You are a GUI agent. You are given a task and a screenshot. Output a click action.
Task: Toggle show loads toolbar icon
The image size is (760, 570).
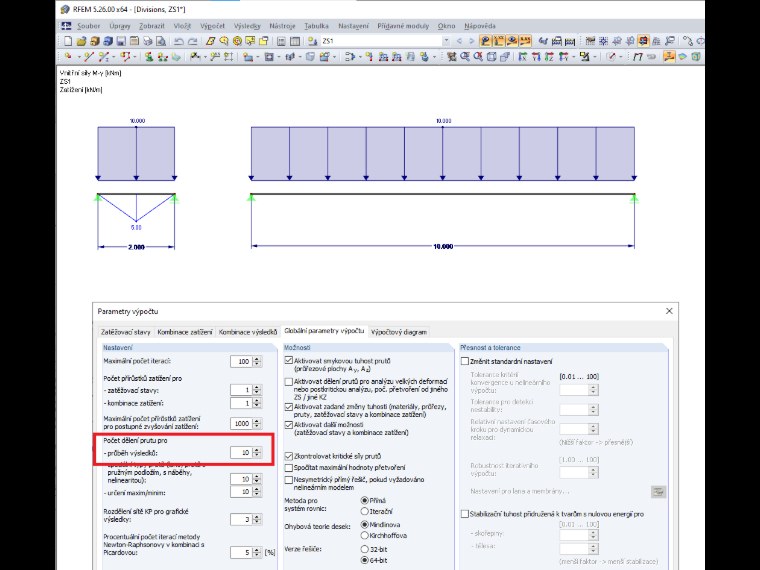pos(485,41)
